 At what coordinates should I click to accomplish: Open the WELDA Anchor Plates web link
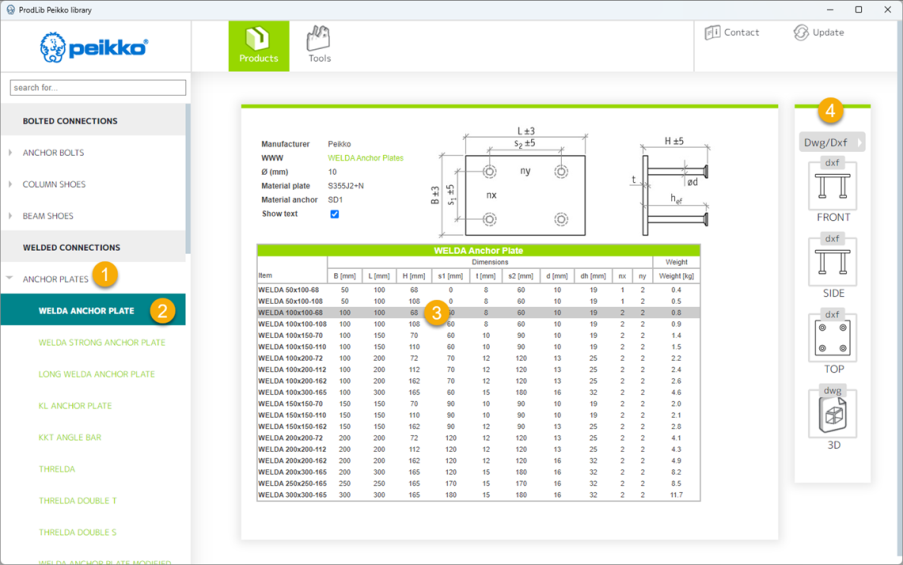click(365, 158)
